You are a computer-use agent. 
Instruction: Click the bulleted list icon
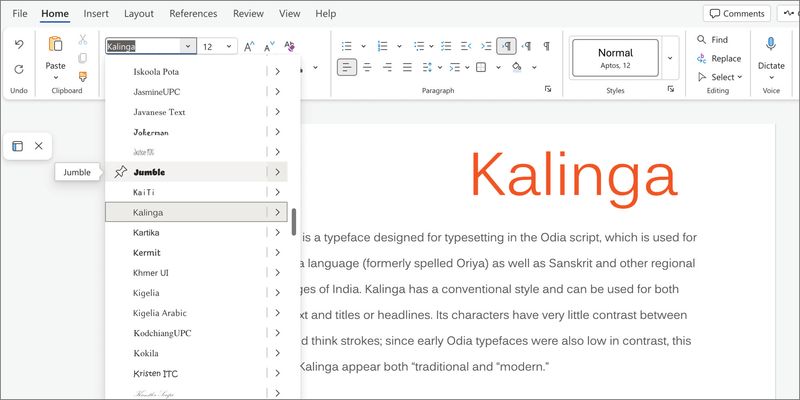tap(348, 46)
